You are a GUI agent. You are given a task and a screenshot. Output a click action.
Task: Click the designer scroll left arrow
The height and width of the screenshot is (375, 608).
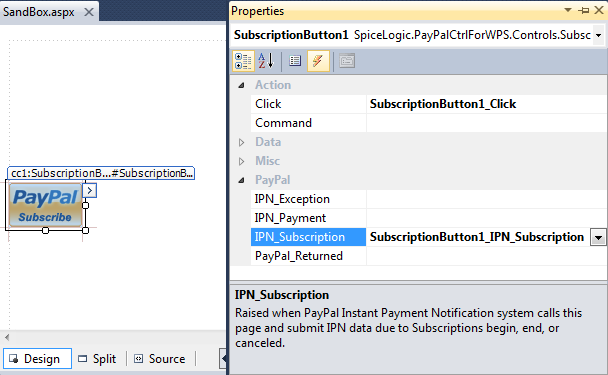click(7, 337)
